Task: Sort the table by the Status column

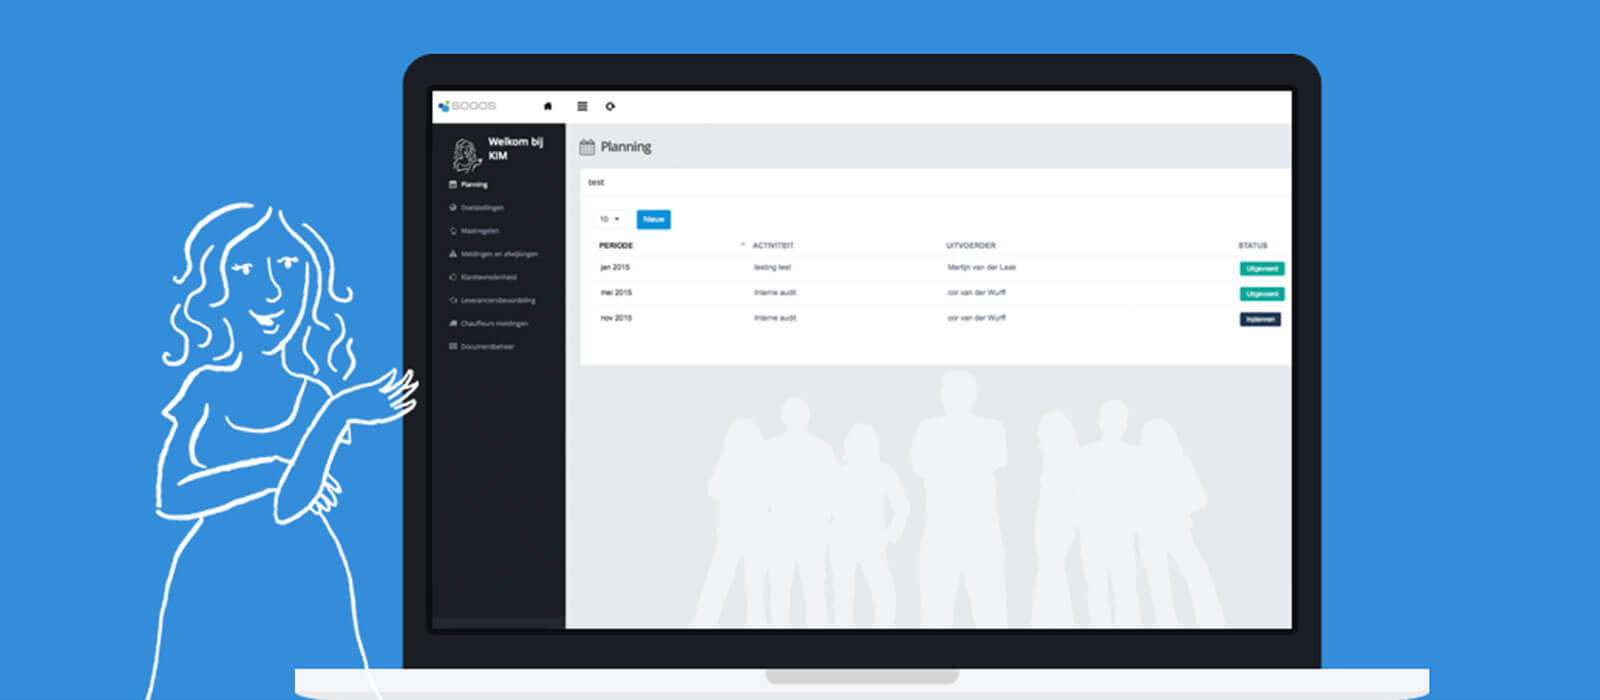Action: point(1252,245)
